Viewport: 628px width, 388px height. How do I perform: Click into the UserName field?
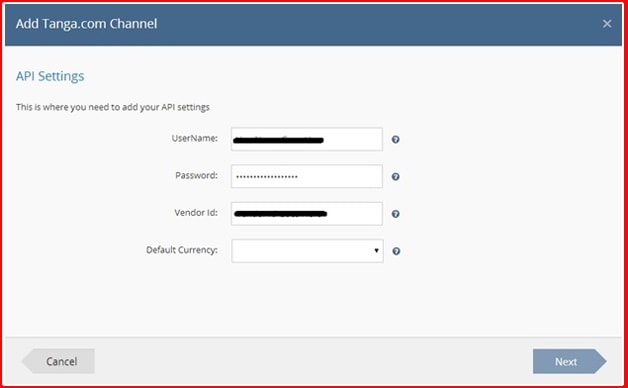coord(307,139)
